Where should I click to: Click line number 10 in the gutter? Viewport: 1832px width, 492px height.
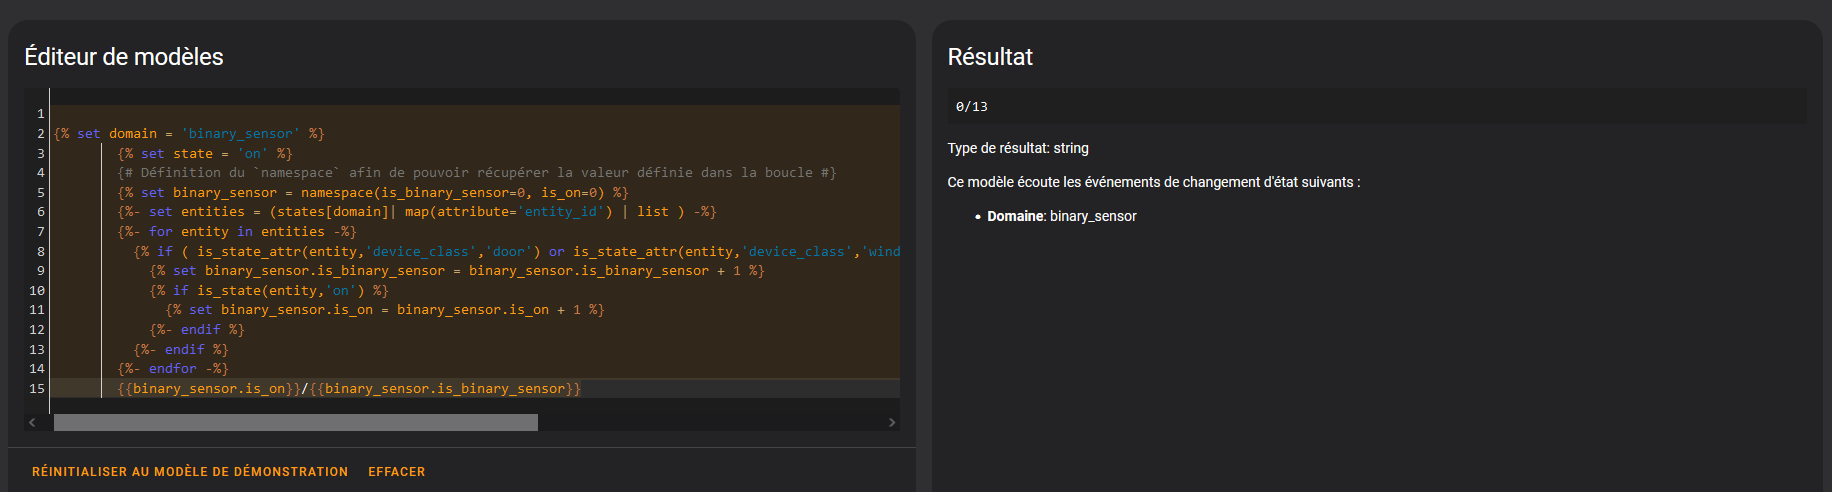(37, 291)
